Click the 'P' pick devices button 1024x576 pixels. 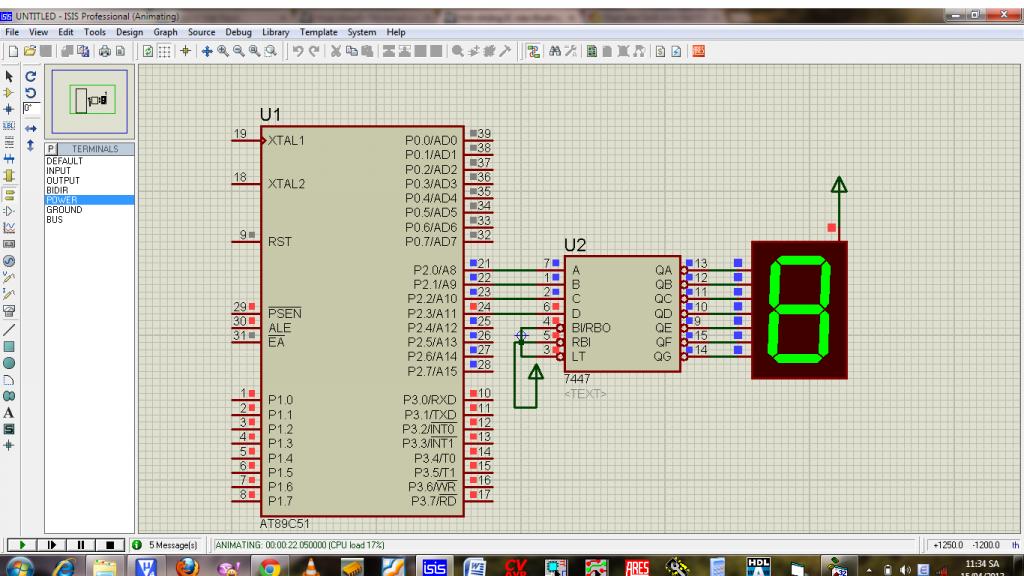[50, 149]
